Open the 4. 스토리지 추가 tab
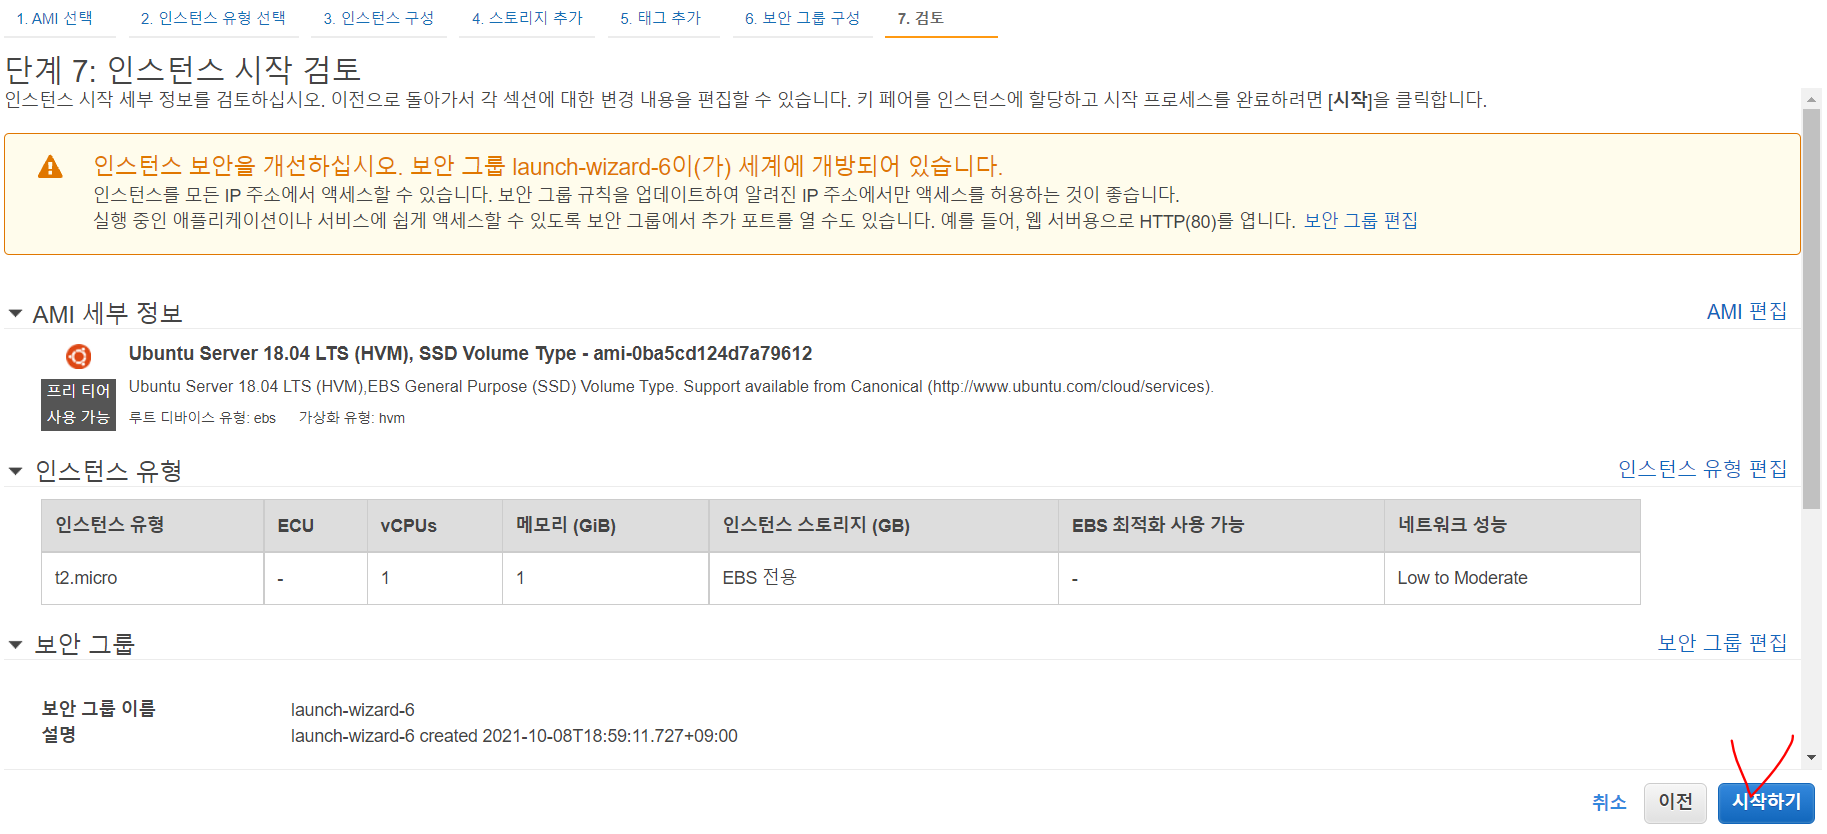This screenshot has width=1827, height=834. point(527,18)
